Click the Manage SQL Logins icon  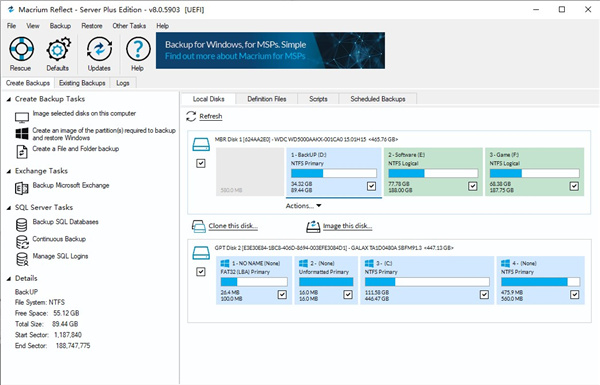[x=22, y=259]
